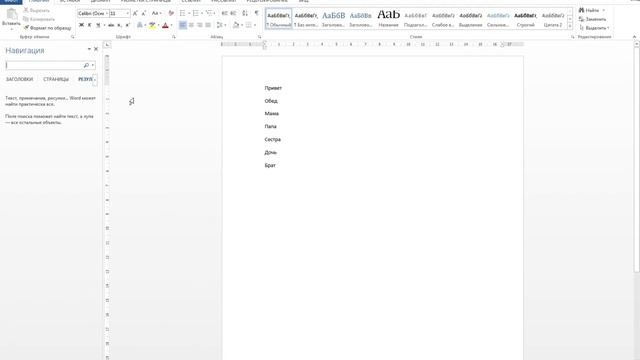Apply yellow text highlight color
This screenshot has width=640, height=360.
pos(152,25)
